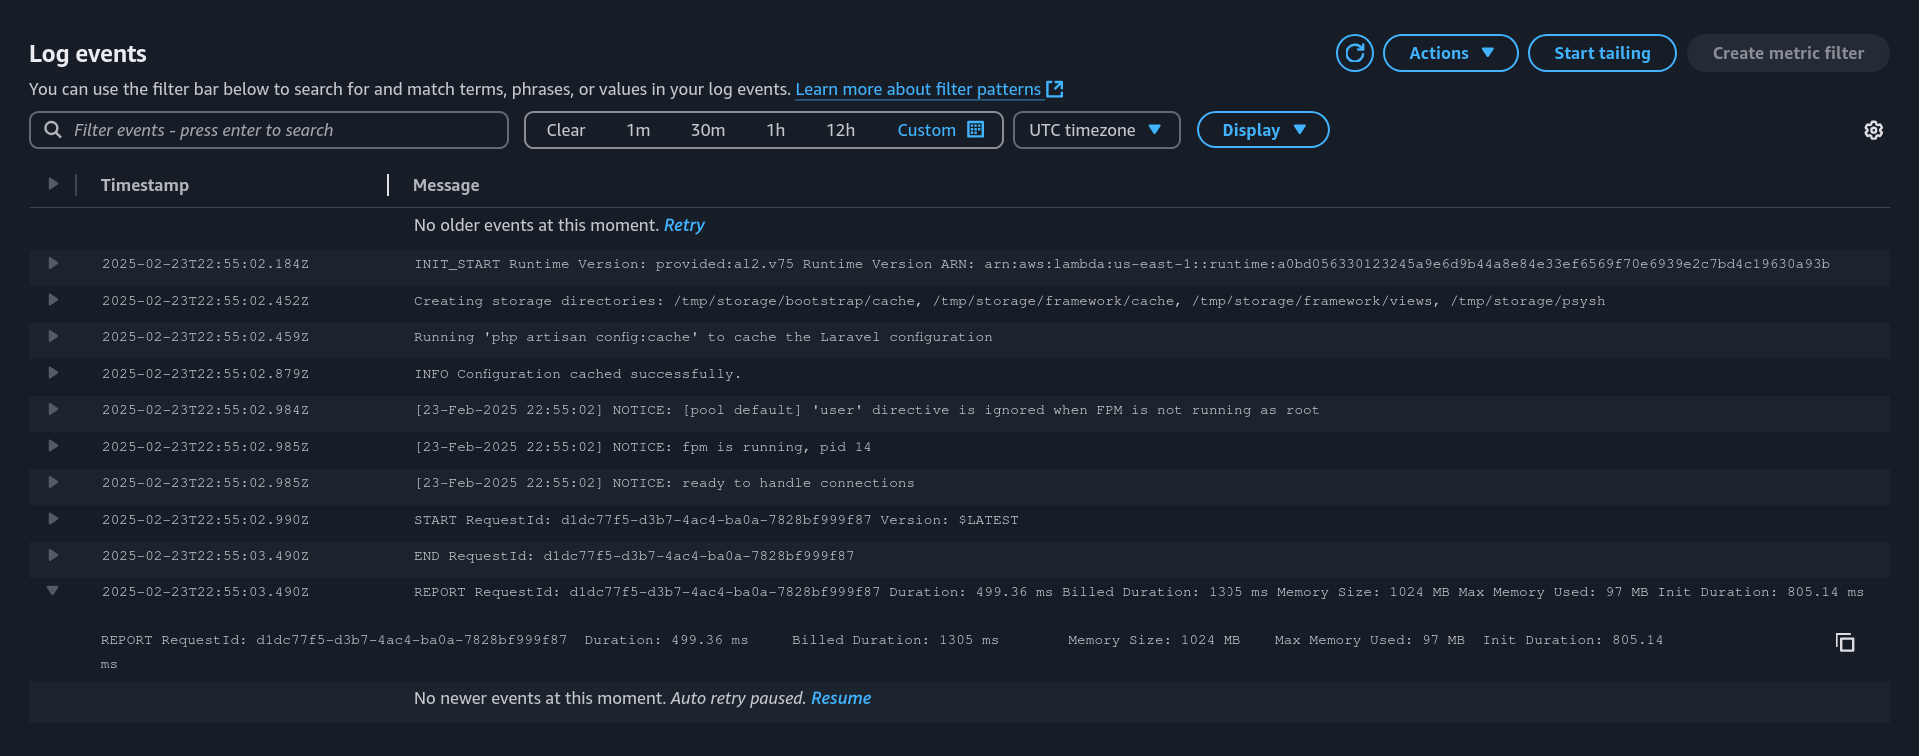Click the Timestamp column header
1920x756 pixels.
[x=145, y=185]
